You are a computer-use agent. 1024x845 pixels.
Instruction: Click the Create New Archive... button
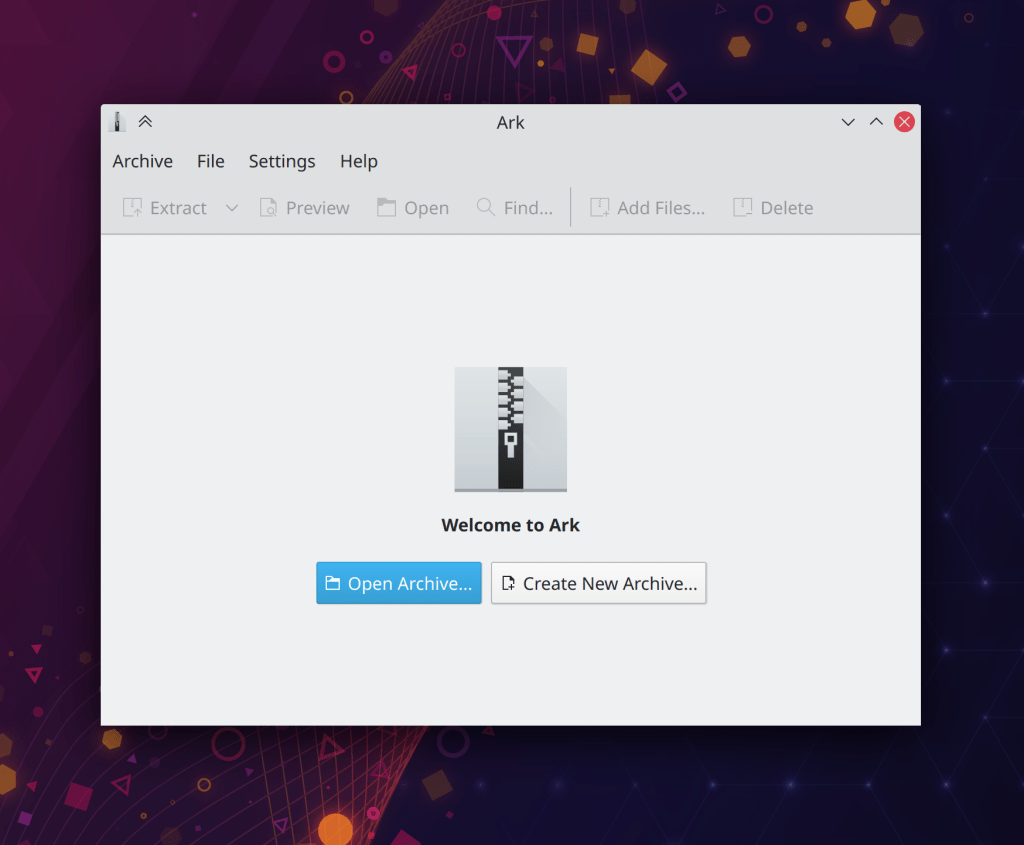click(598, 583)
